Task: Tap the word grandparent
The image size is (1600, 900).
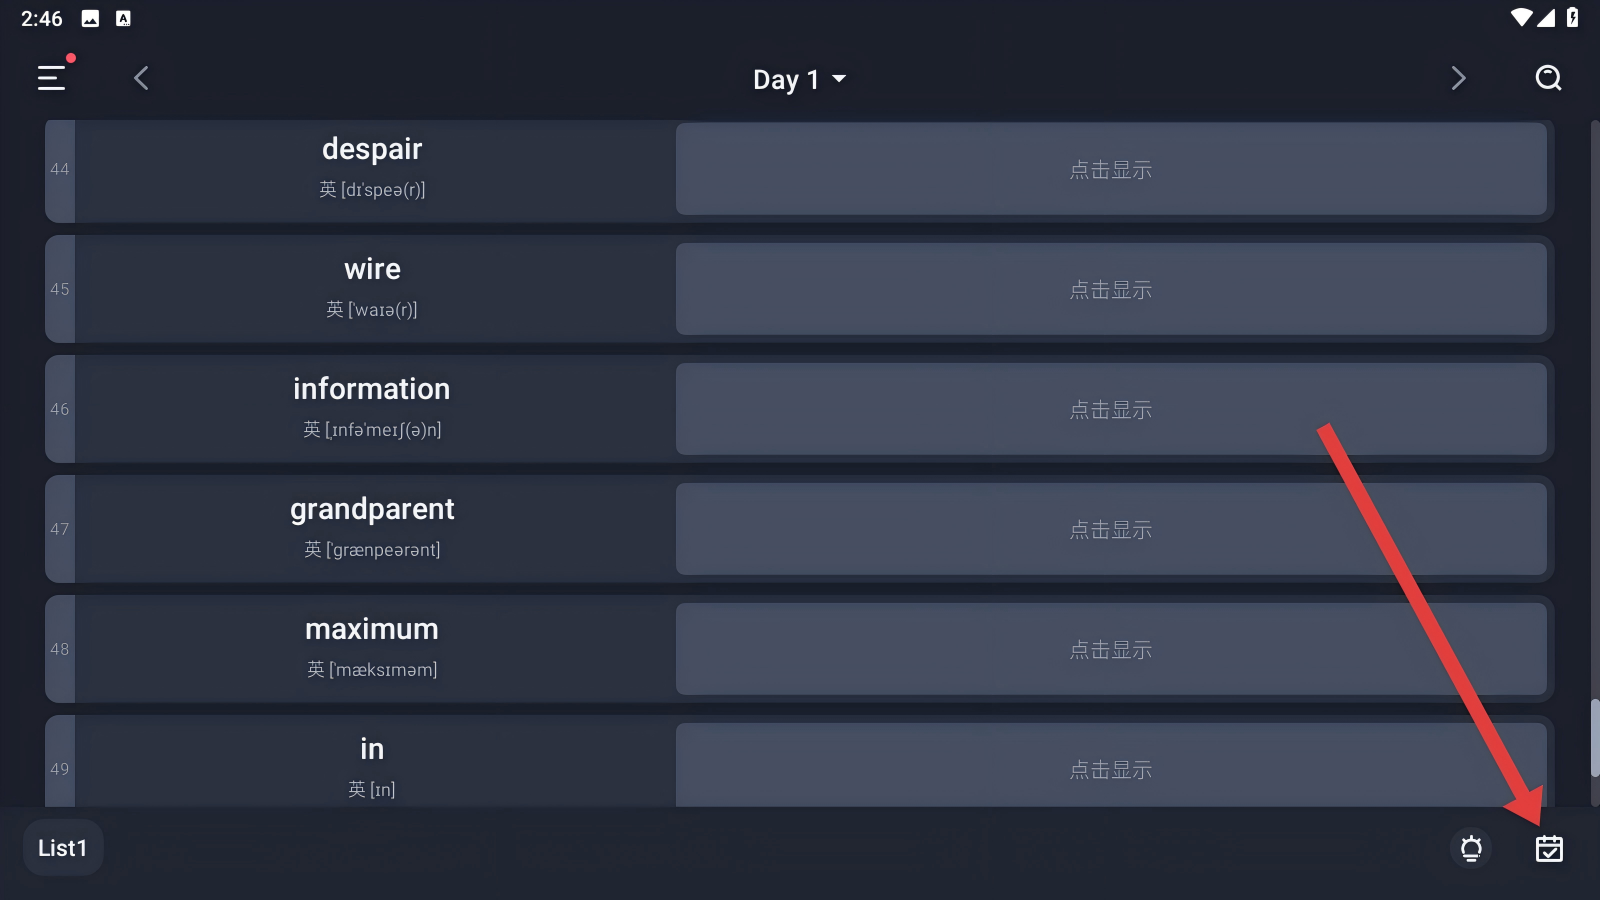Action: tap(372, 509)
